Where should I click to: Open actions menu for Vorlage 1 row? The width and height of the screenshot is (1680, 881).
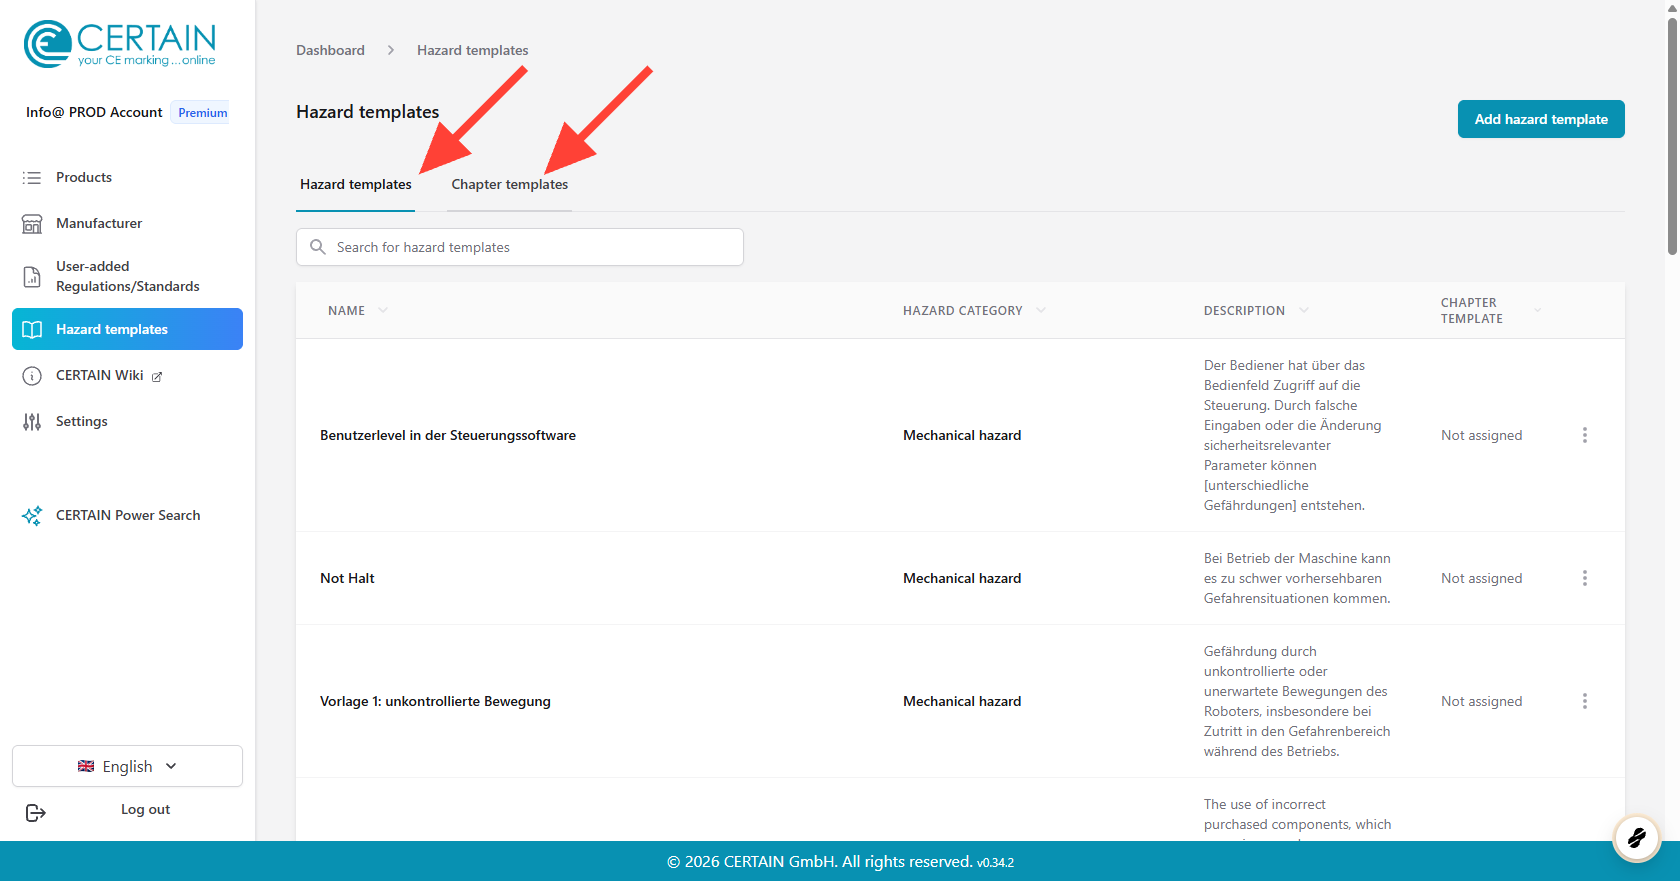click(x=1585, y=701)
